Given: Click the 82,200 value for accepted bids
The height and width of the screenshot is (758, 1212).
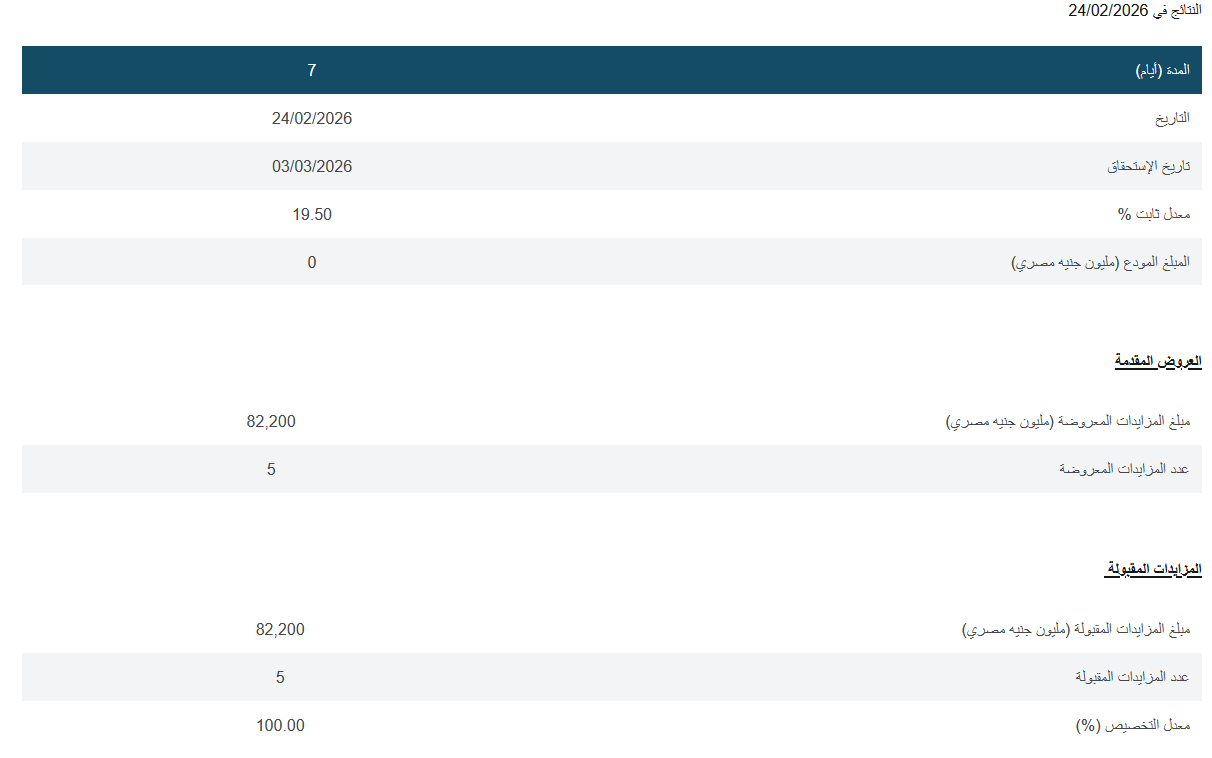Looking at the screenshot, I should 280,629.
